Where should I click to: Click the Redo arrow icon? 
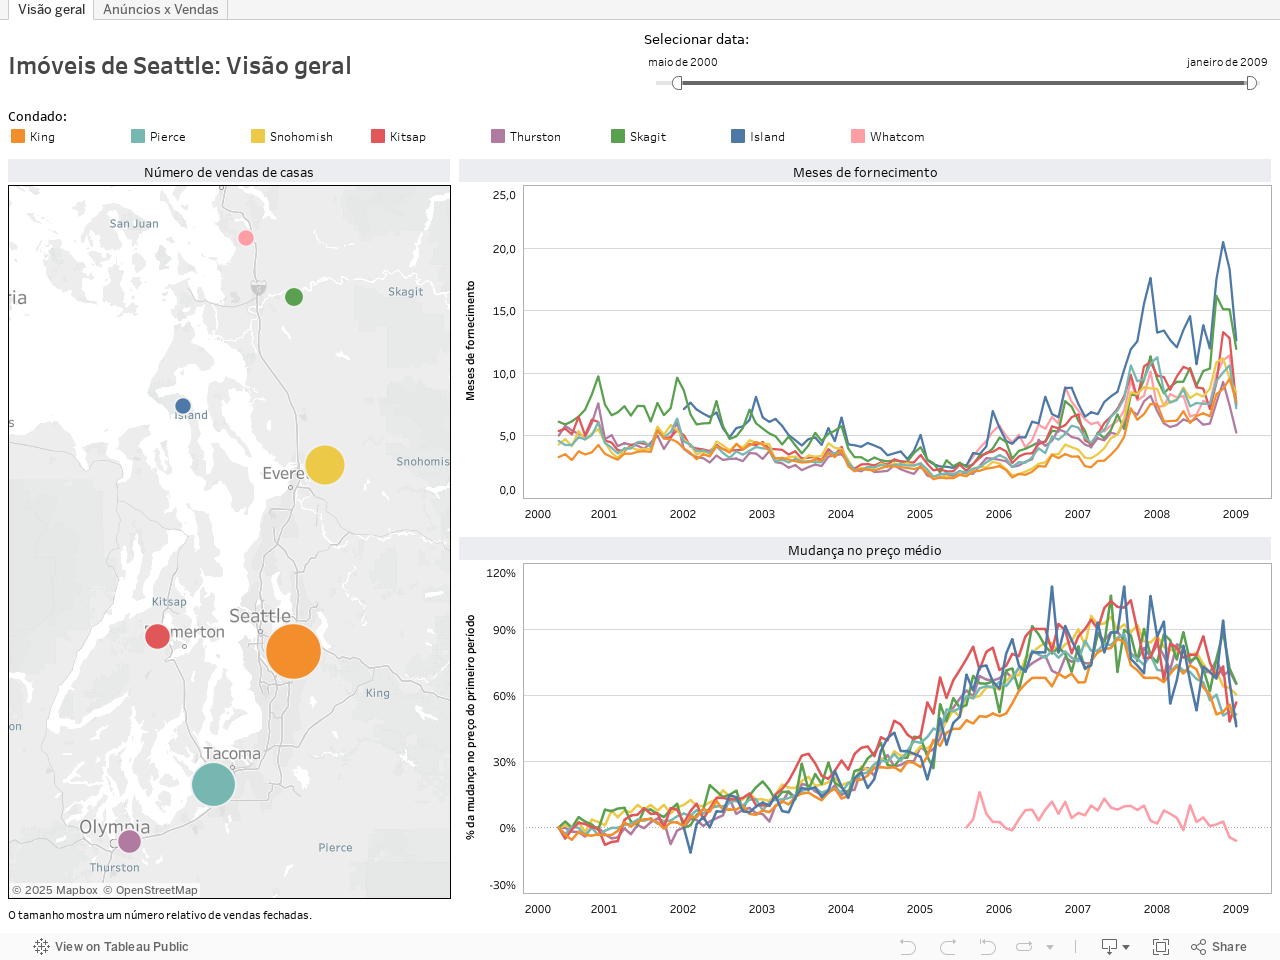948,947
